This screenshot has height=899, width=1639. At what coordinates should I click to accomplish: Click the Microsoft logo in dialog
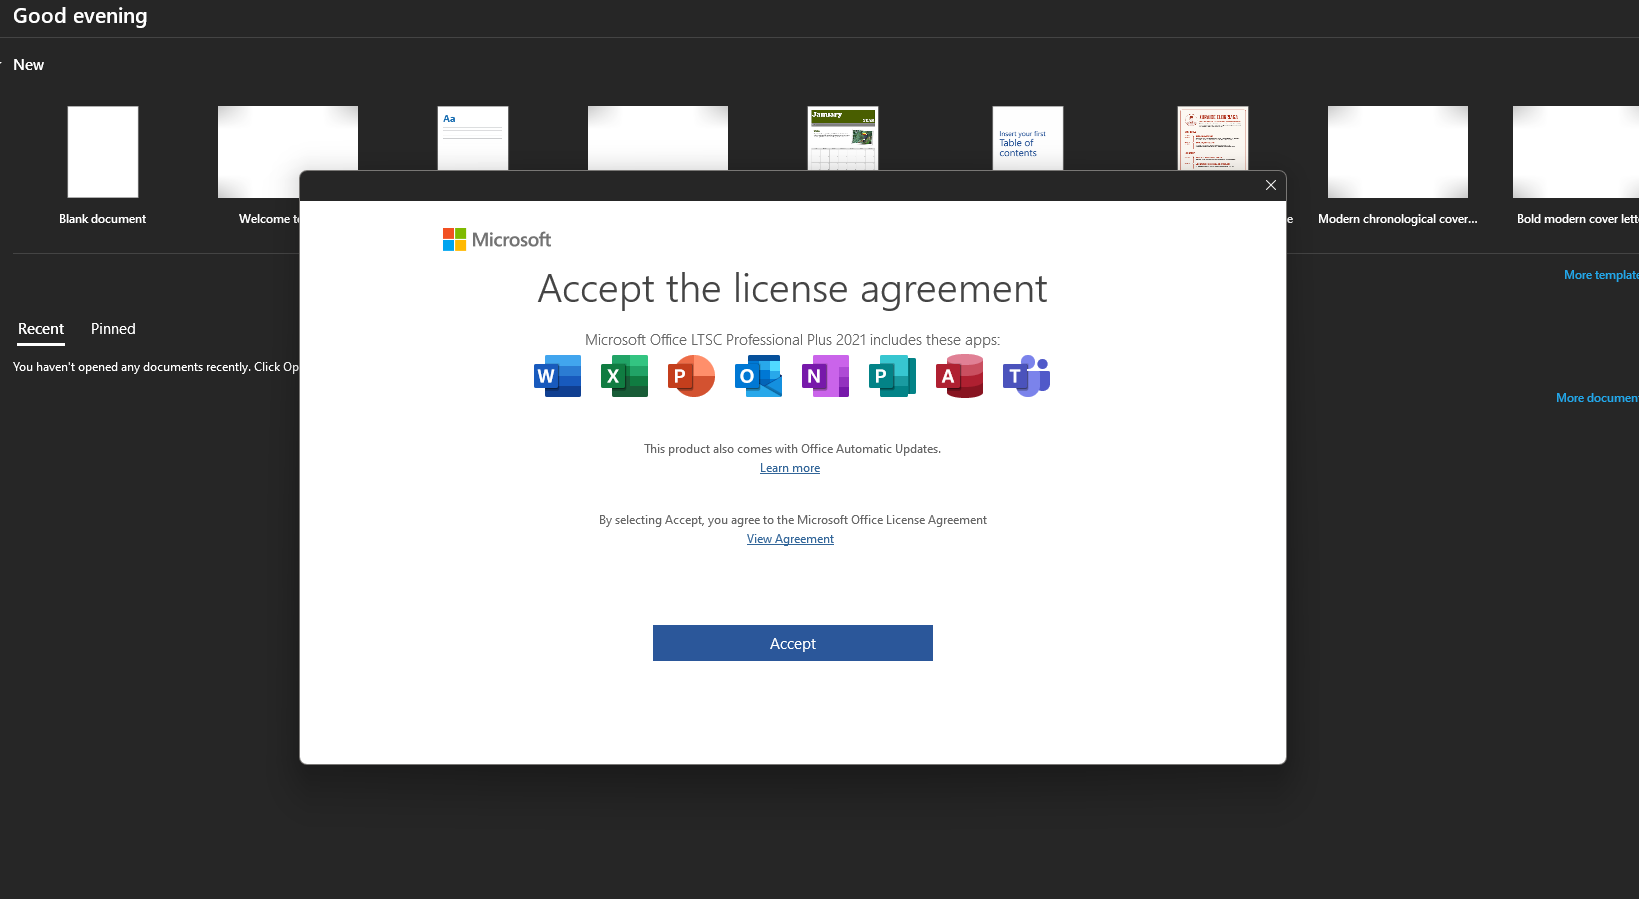pyautogui.click(x=497, y=240)
